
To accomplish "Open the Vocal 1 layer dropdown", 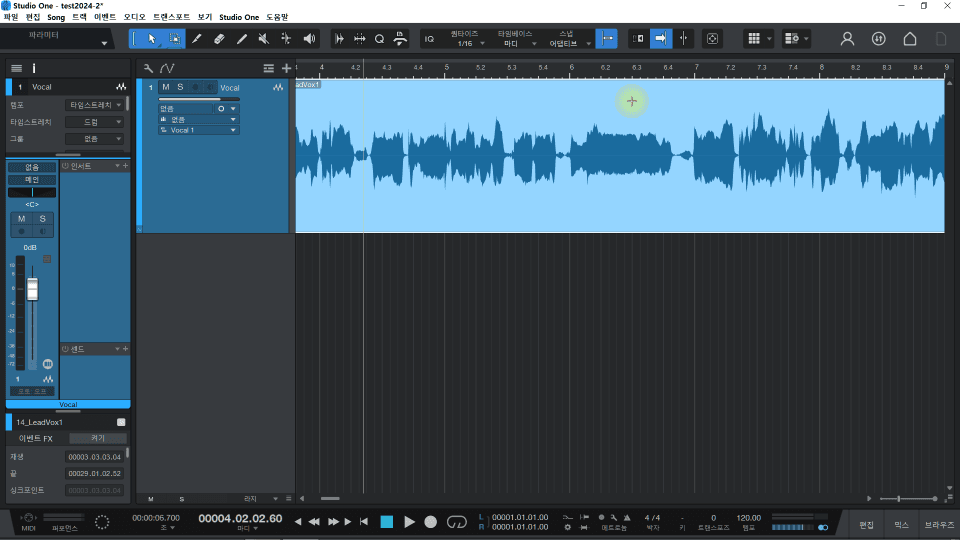I will coord(198,130).
